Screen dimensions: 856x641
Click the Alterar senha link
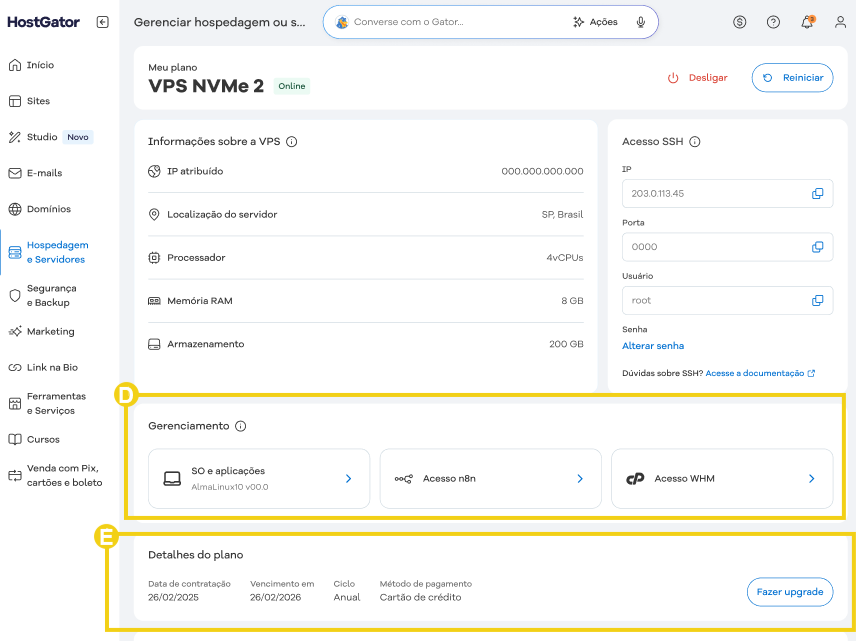point(653,346)
